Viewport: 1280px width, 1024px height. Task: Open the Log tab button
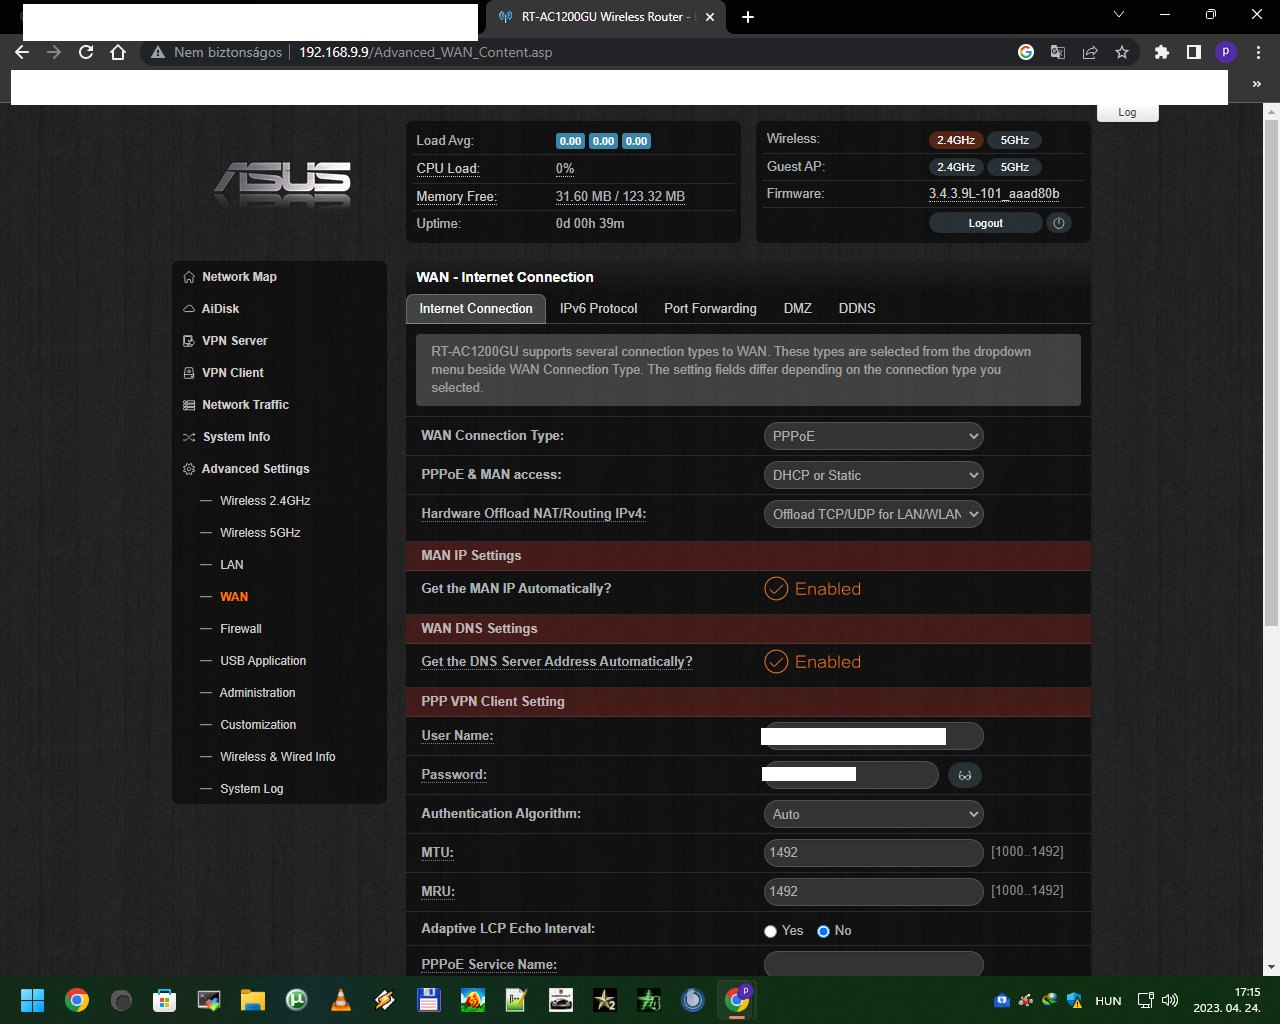tap(1127, 112)
